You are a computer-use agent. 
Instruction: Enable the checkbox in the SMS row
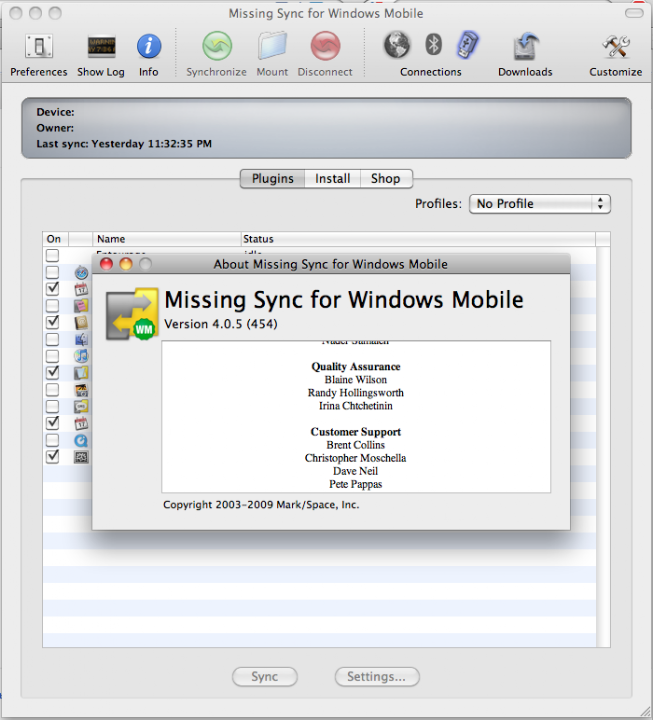(52, 407)
